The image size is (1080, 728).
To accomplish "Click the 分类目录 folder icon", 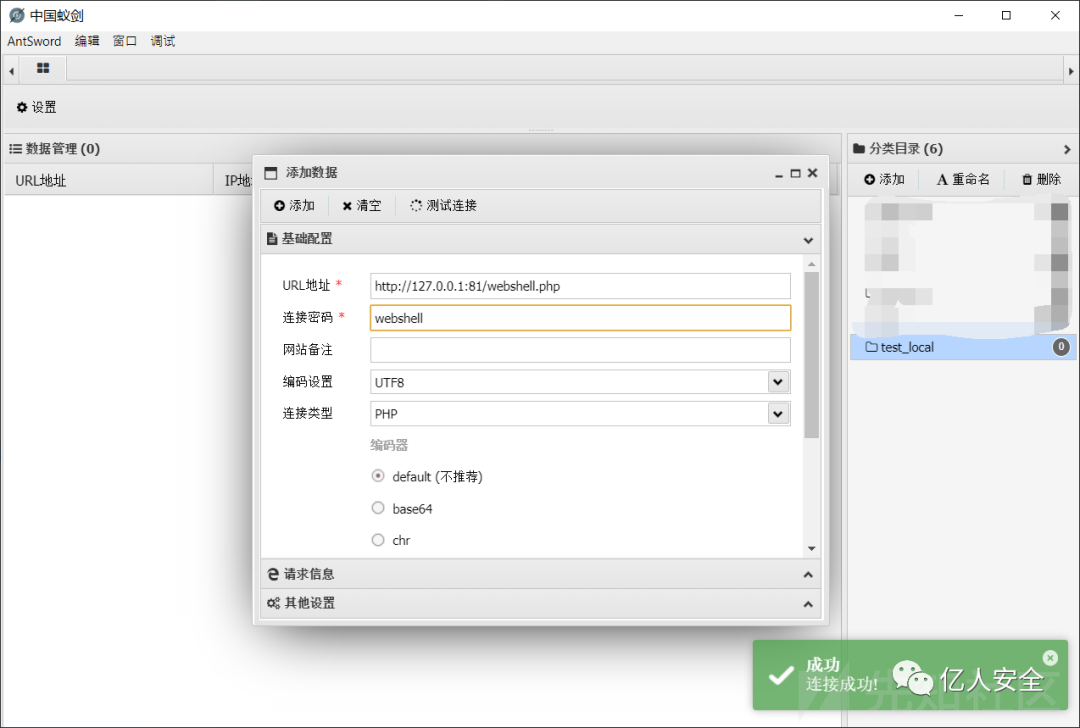I will (x=859, y=148).
